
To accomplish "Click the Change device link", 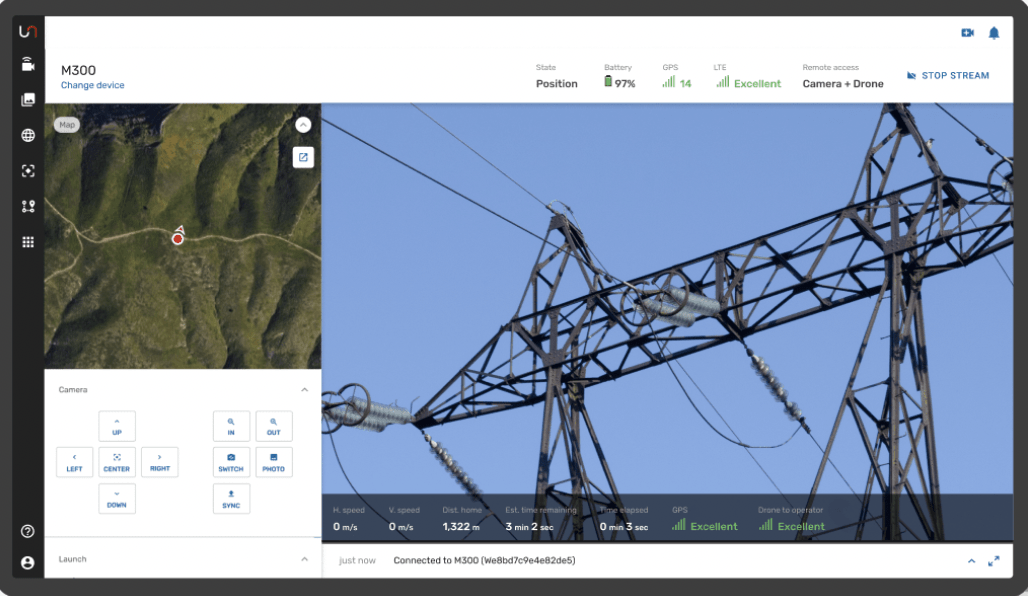I will (92, 86).
